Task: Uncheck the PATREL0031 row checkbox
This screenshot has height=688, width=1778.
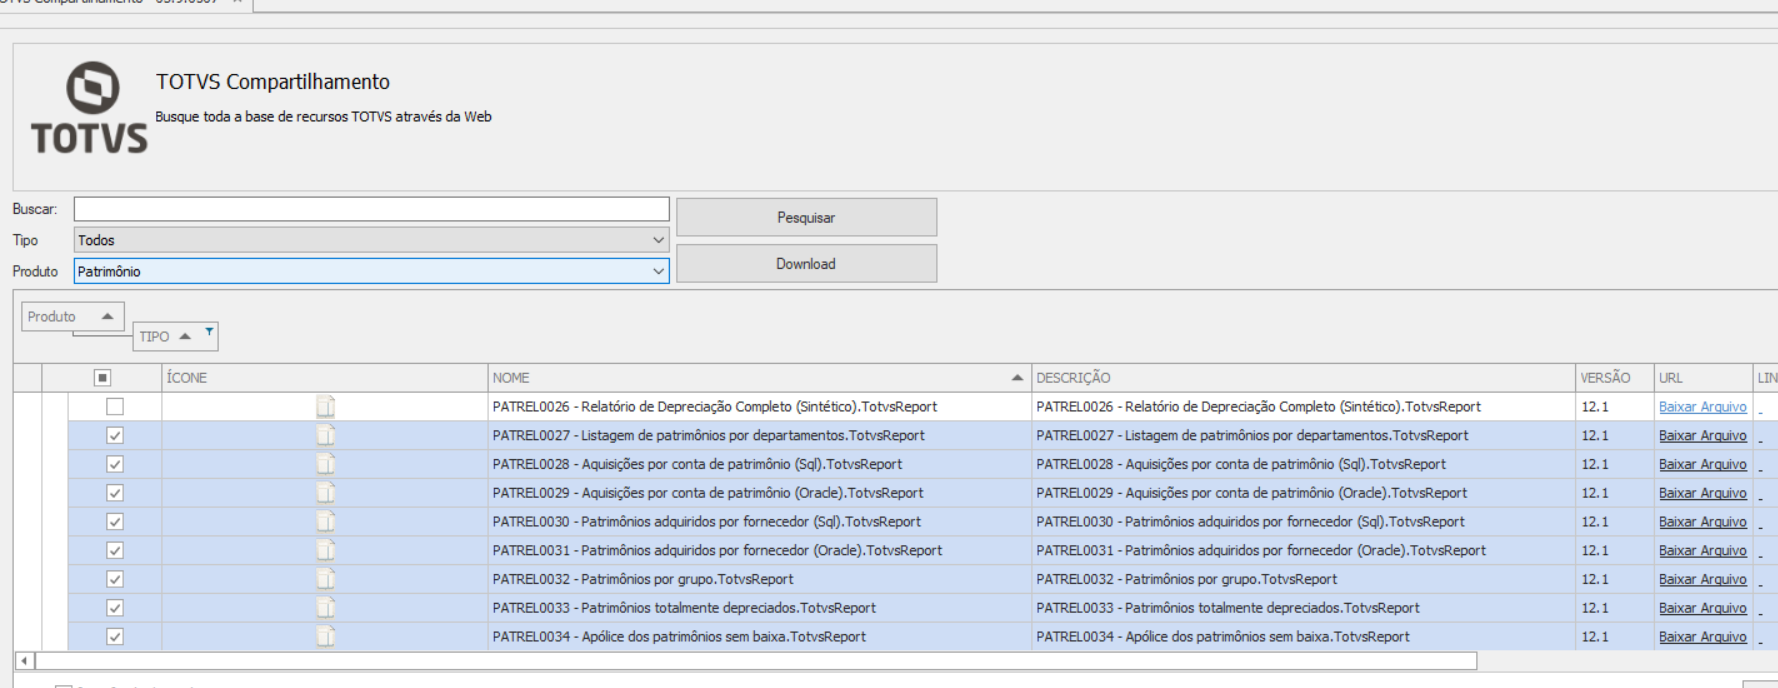Action: pos(115,550)
